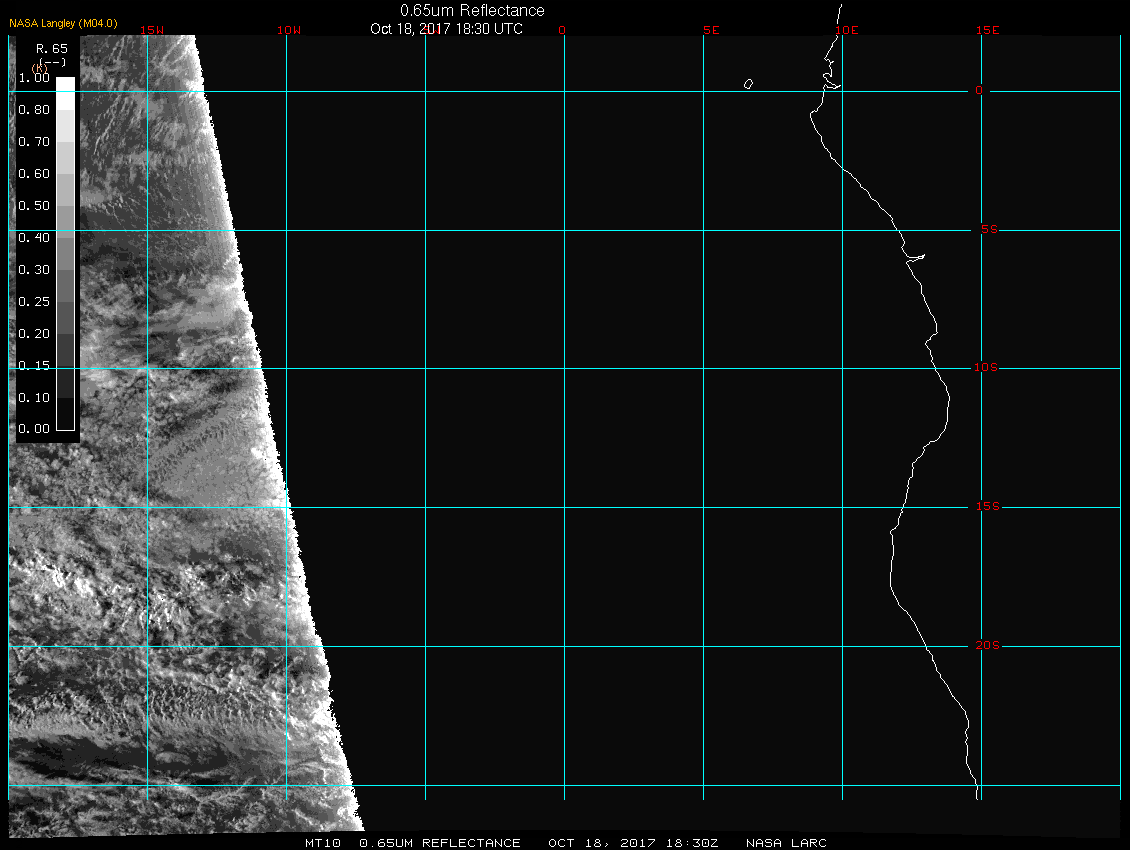
Task: Click the NASA Langley (M04.0) label
Action: pos(63,23)
